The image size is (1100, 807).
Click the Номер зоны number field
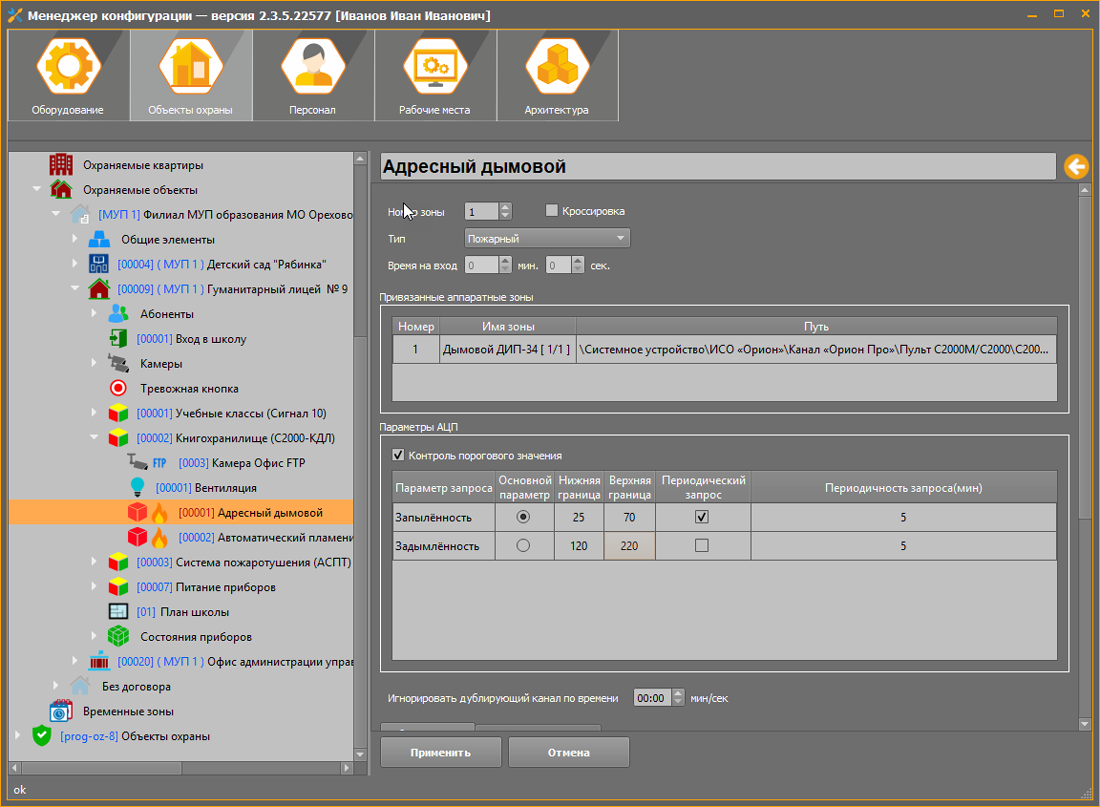[x=480, y=212]
